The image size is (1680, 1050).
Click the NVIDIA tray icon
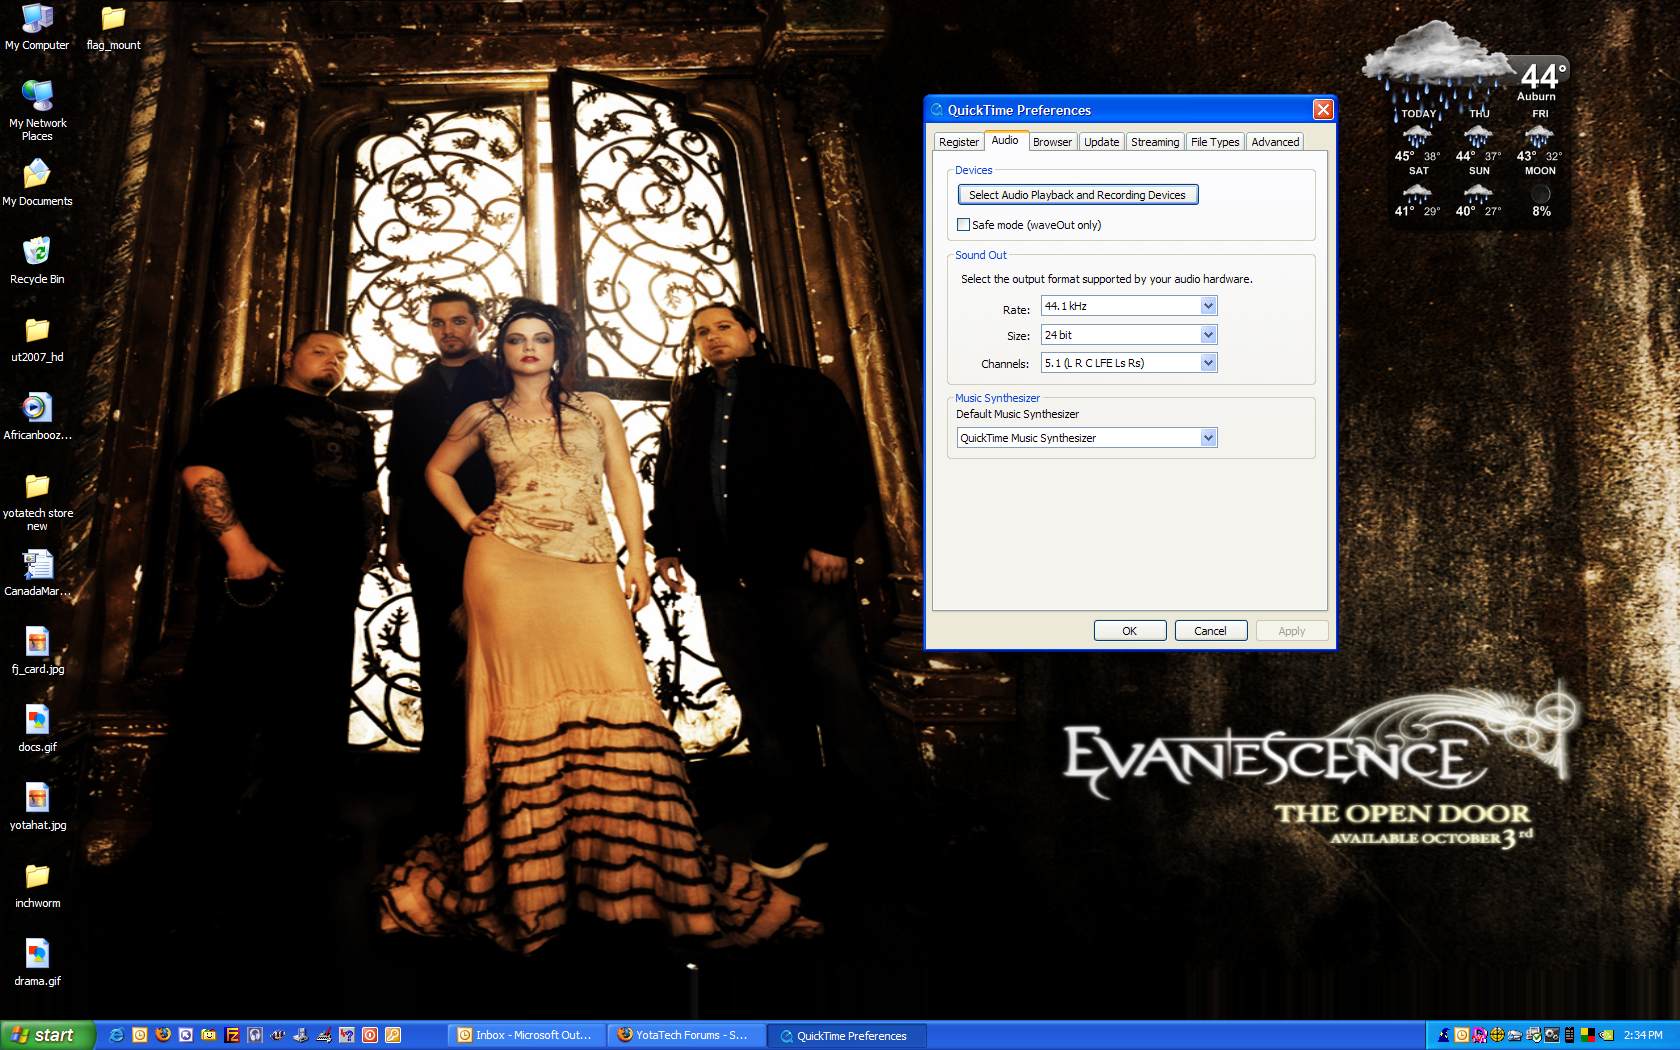click(x=1606, y=1035)
